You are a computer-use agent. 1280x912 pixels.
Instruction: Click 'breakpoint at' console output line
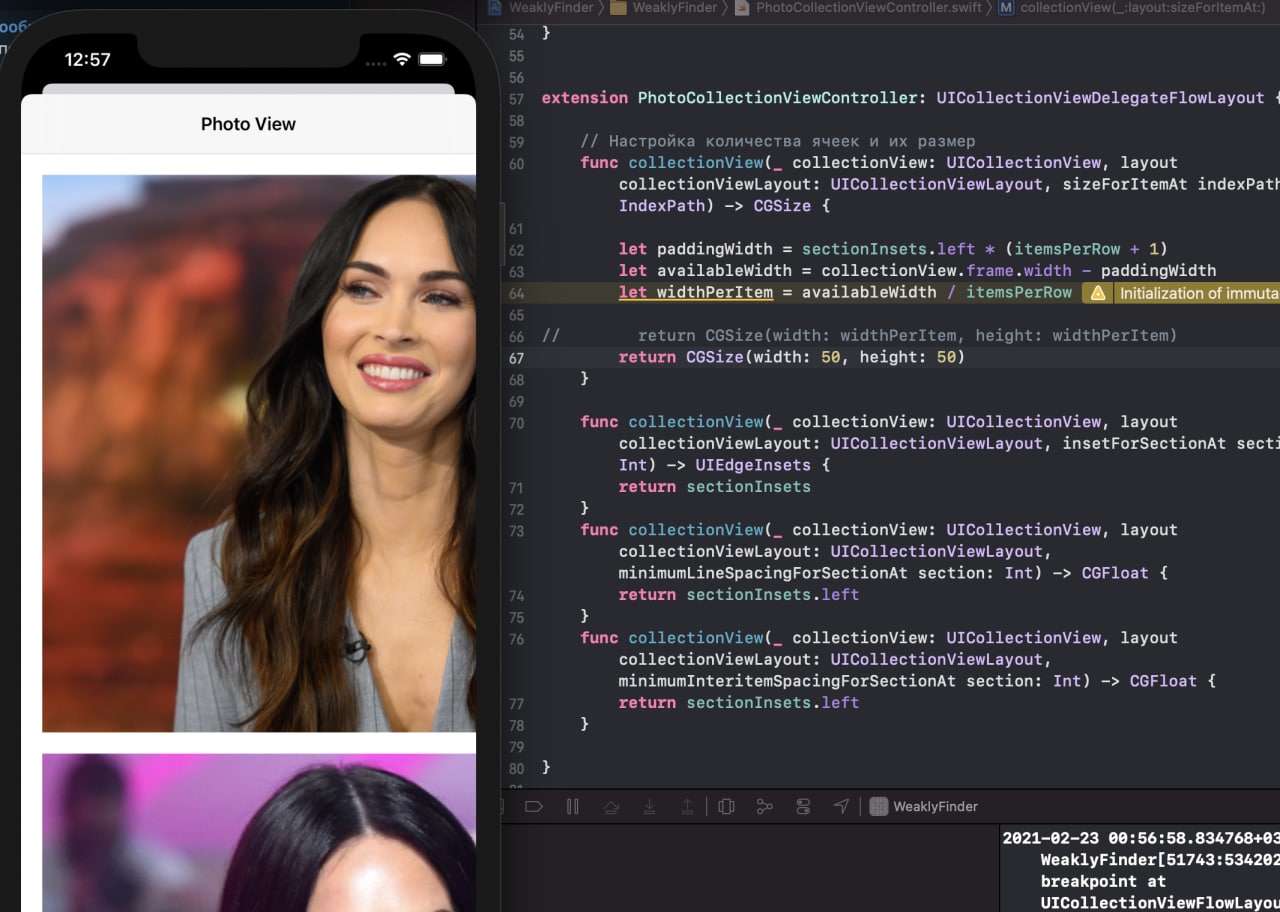point(1103,882)
